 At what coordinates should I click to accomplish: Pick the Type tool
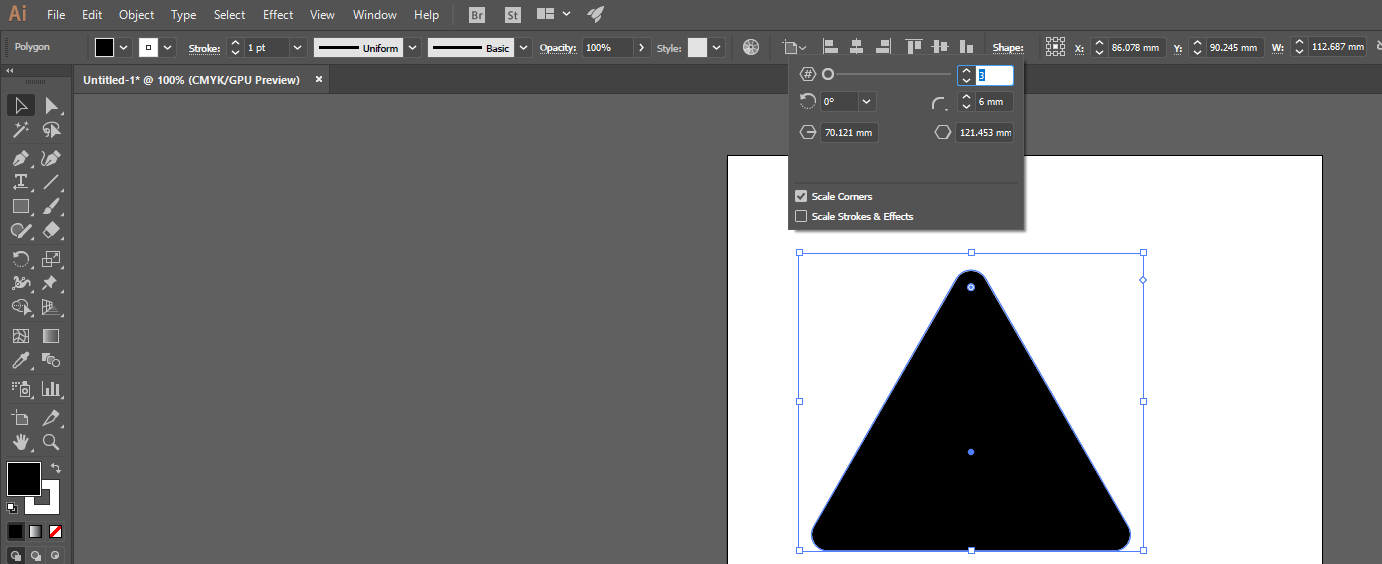pyautogui.click(x=20, y=182)
